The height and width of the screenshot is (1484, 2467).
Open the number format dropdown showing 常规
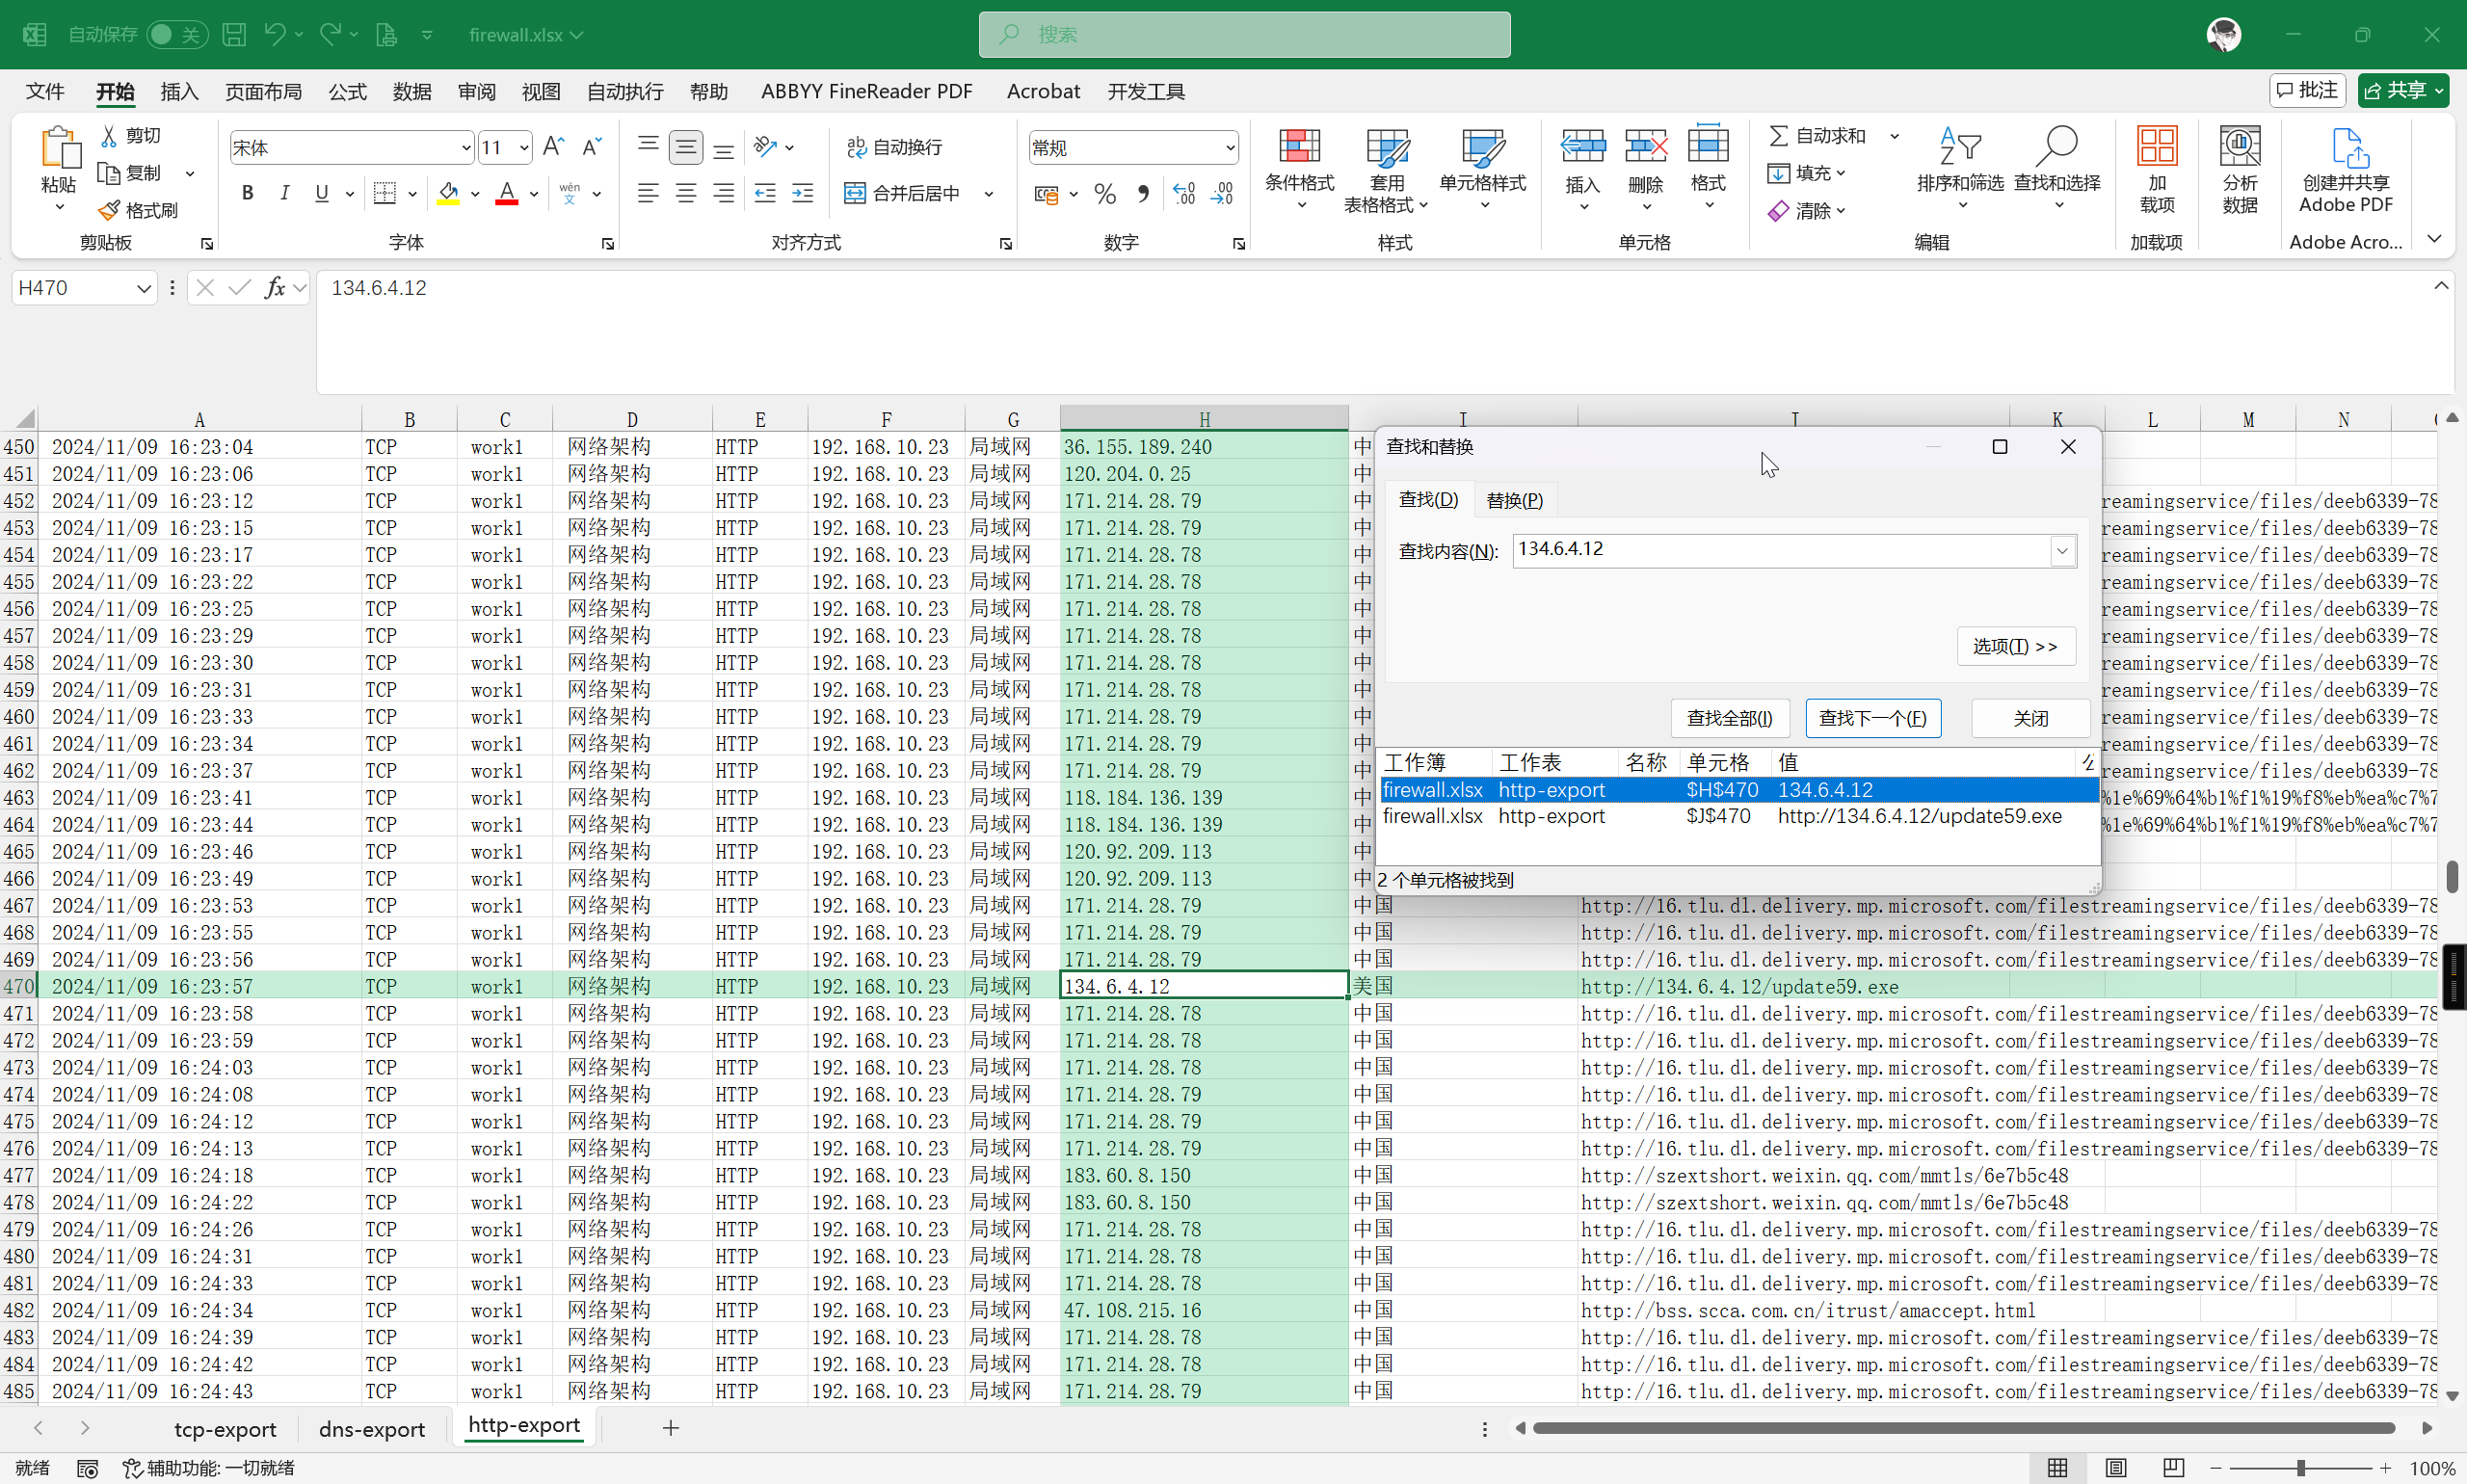click(1229, 148)
